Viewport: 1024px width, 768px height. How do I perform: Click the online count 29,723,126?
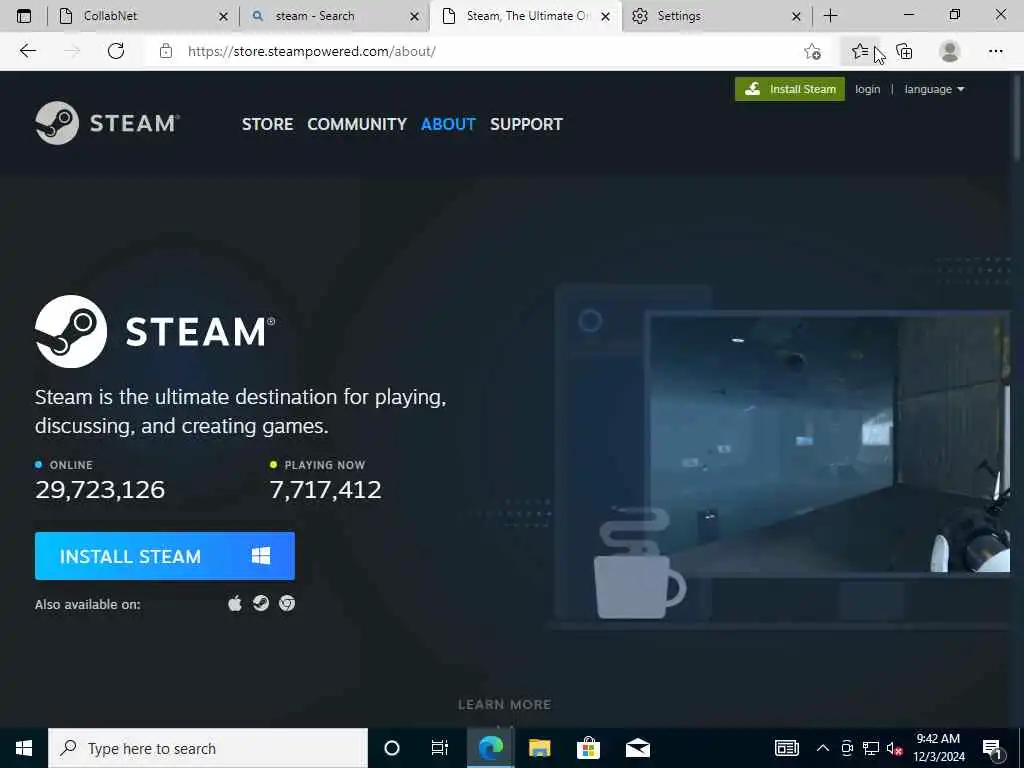(100, 490)
